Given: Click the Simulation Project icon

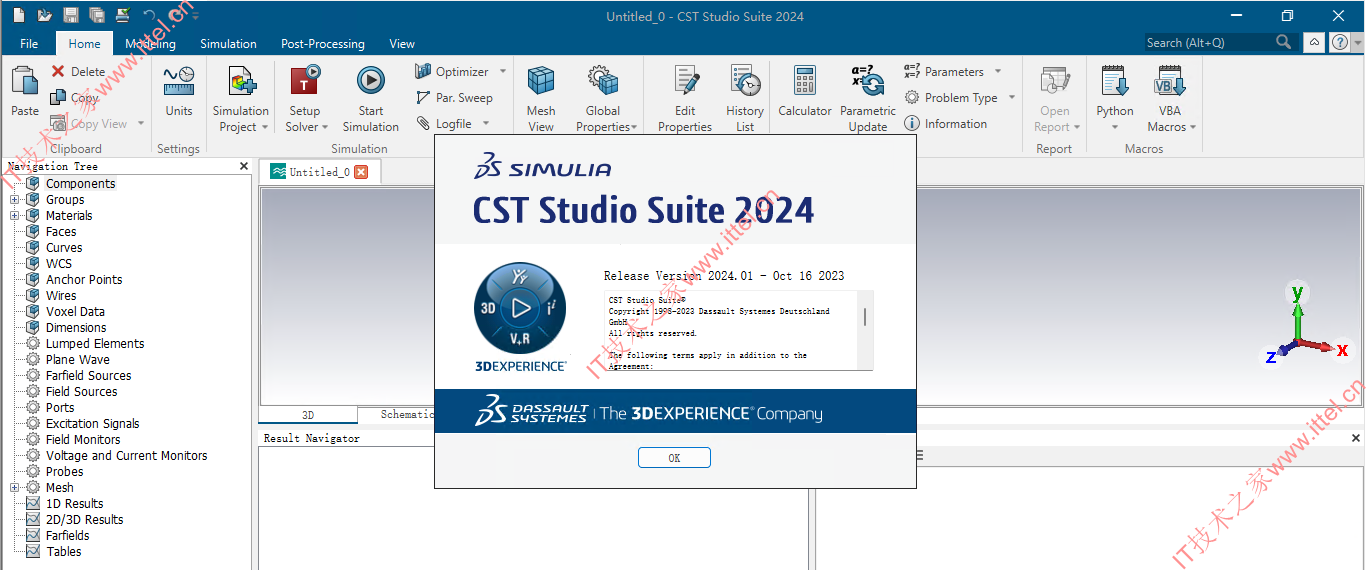Looking at the screenshot, I should pos(241,82).
